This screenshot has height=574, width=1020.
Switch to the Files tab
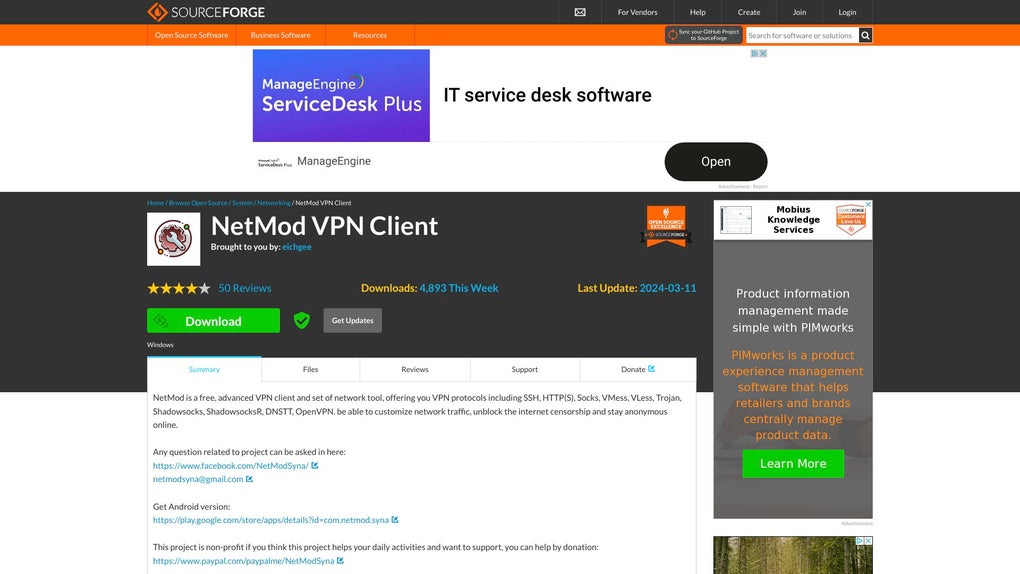tap(310, 369)
